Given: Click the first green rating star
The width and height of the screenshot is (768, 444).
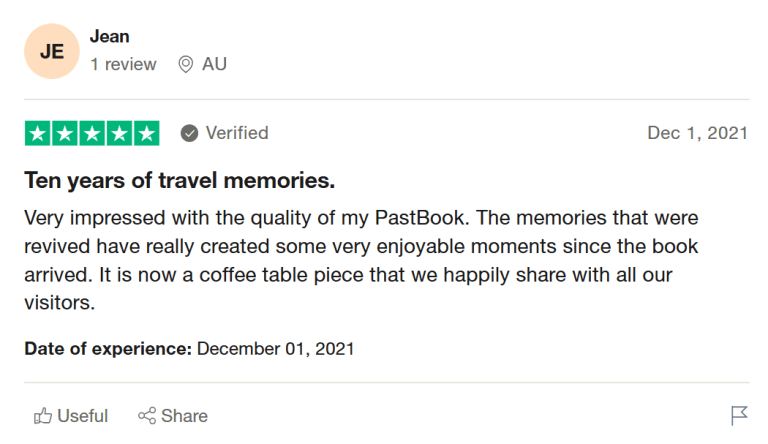Looking at the screenshot, I should 38,133.
